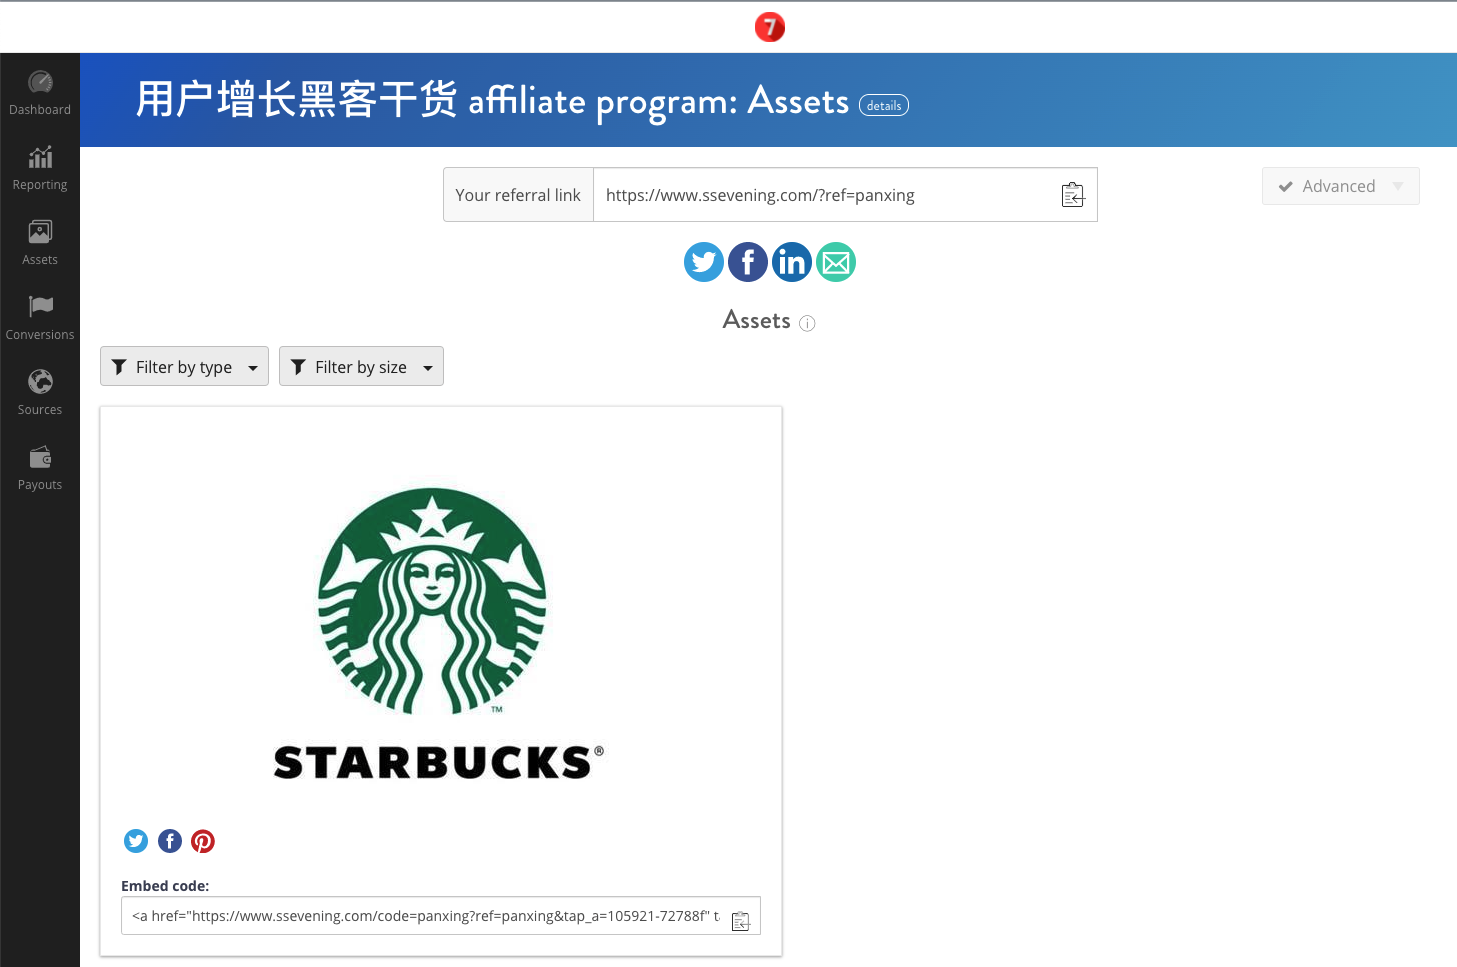Click the info icon next to Assets heading
The image size is (1457, 967).
[x=807, y=323]
